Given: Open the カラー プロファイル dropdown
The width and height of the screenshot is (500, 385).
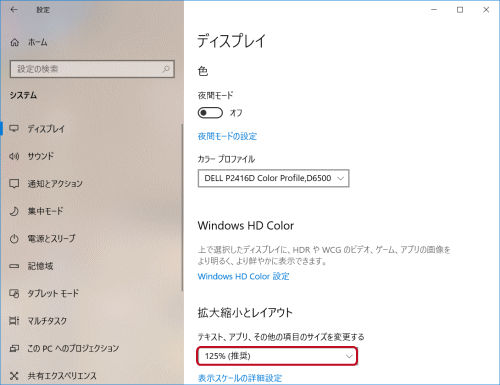Looking at the screenshot, I should point(273,178).
